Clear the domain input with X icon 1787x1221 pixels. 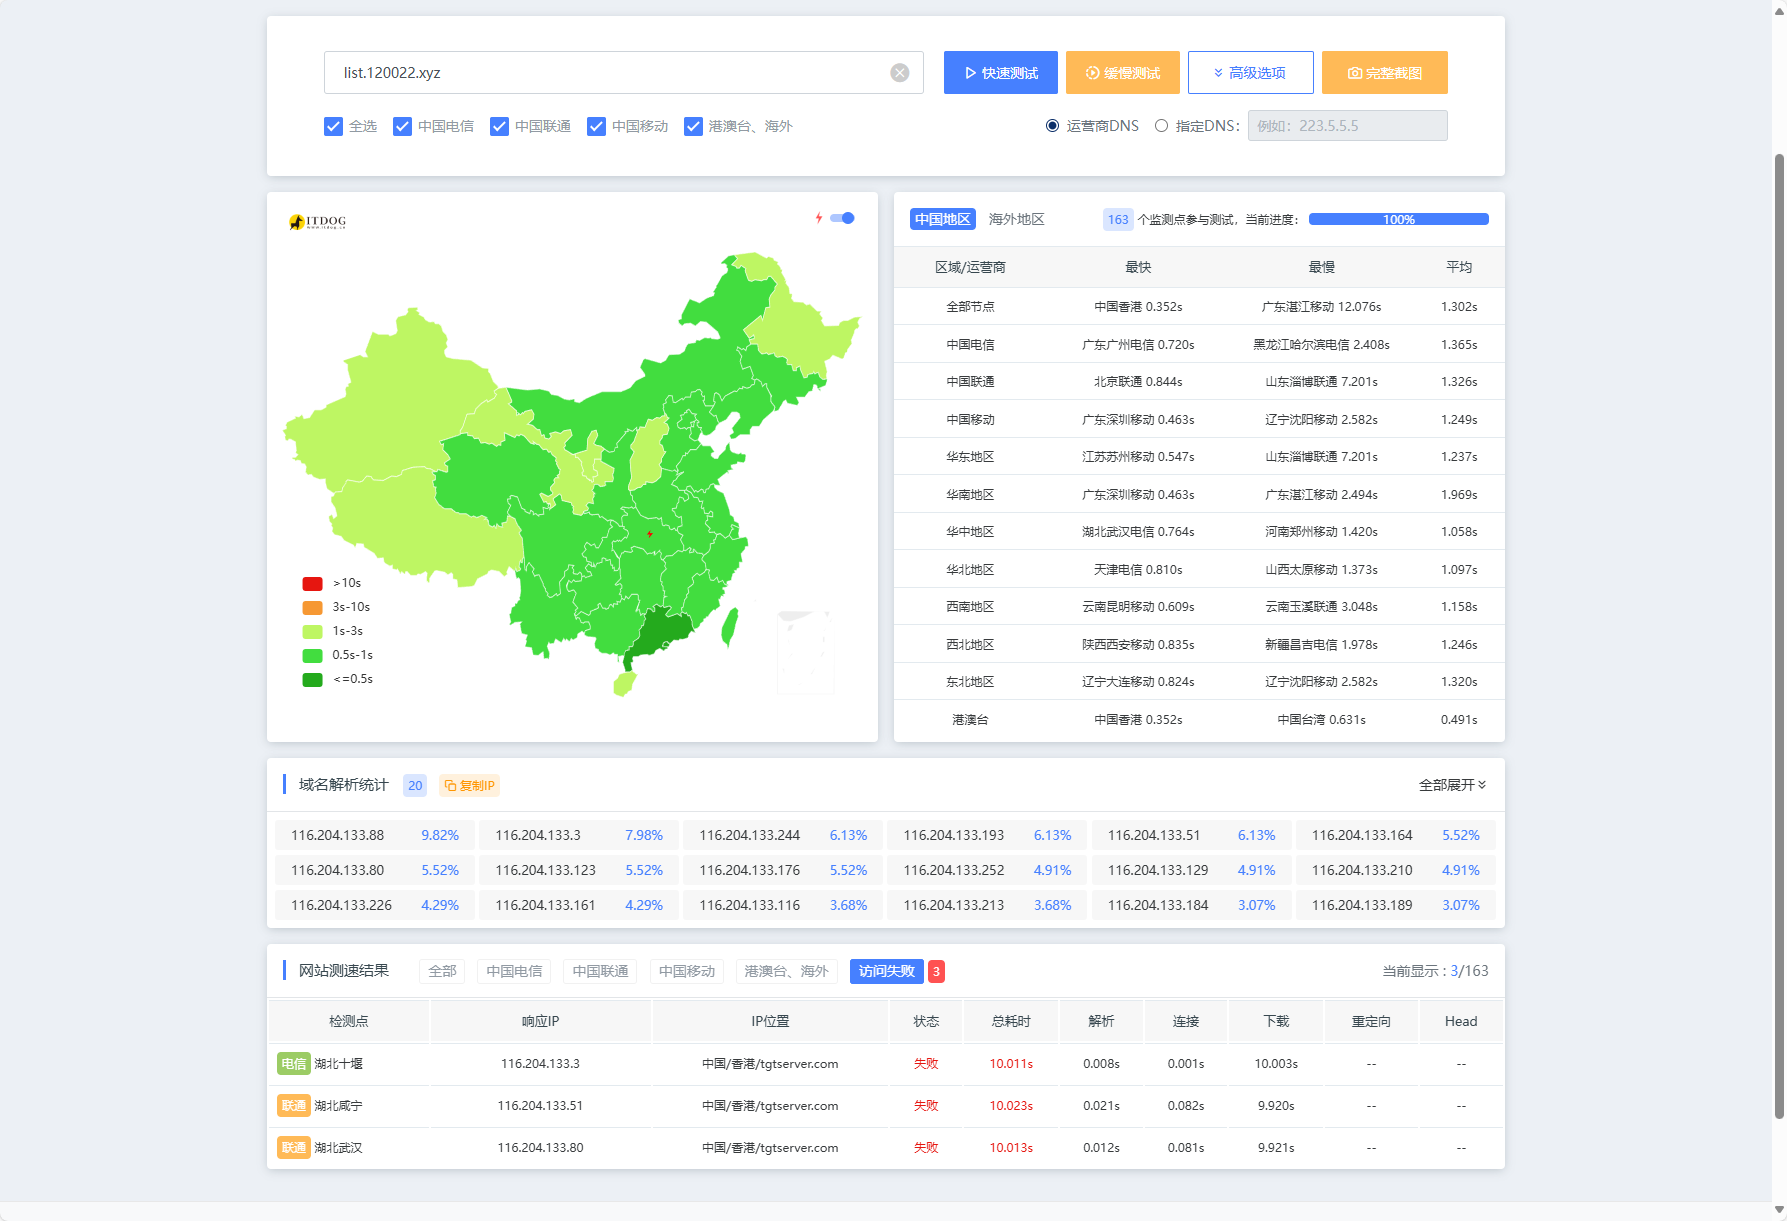(x=899, y=73)
